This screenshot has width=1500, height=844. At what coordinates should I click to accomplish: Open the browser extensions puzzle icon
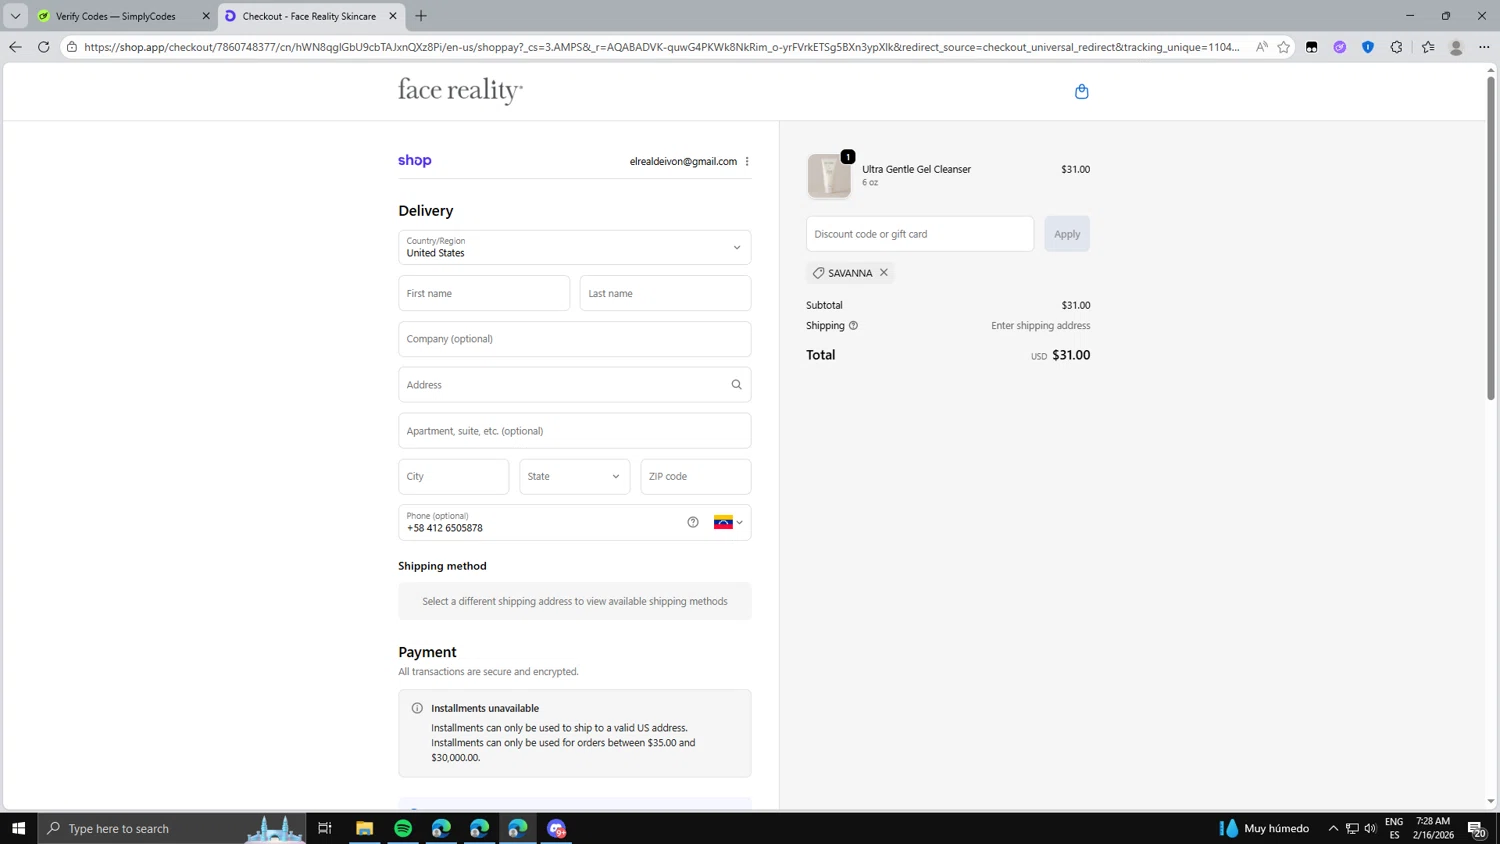1397,47
